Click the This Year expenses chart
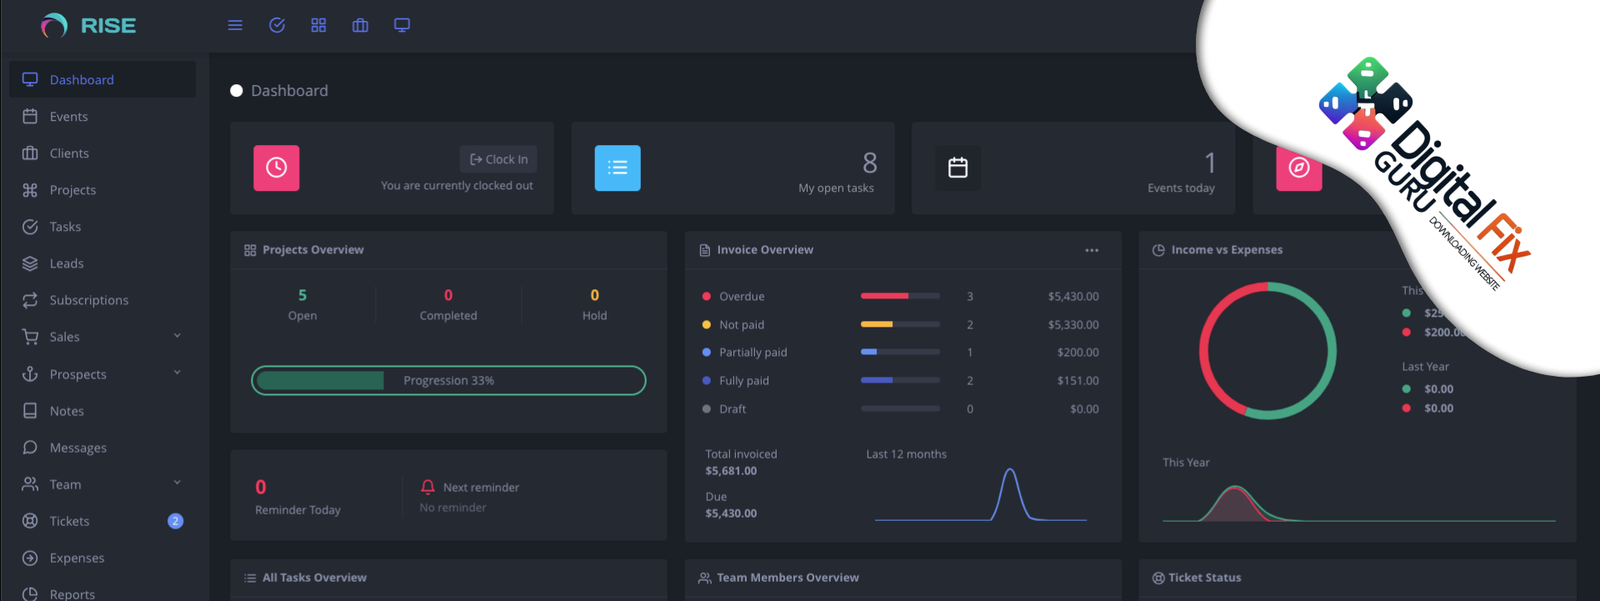This screenshot has height=601, width=1600. pos(1359,502)
